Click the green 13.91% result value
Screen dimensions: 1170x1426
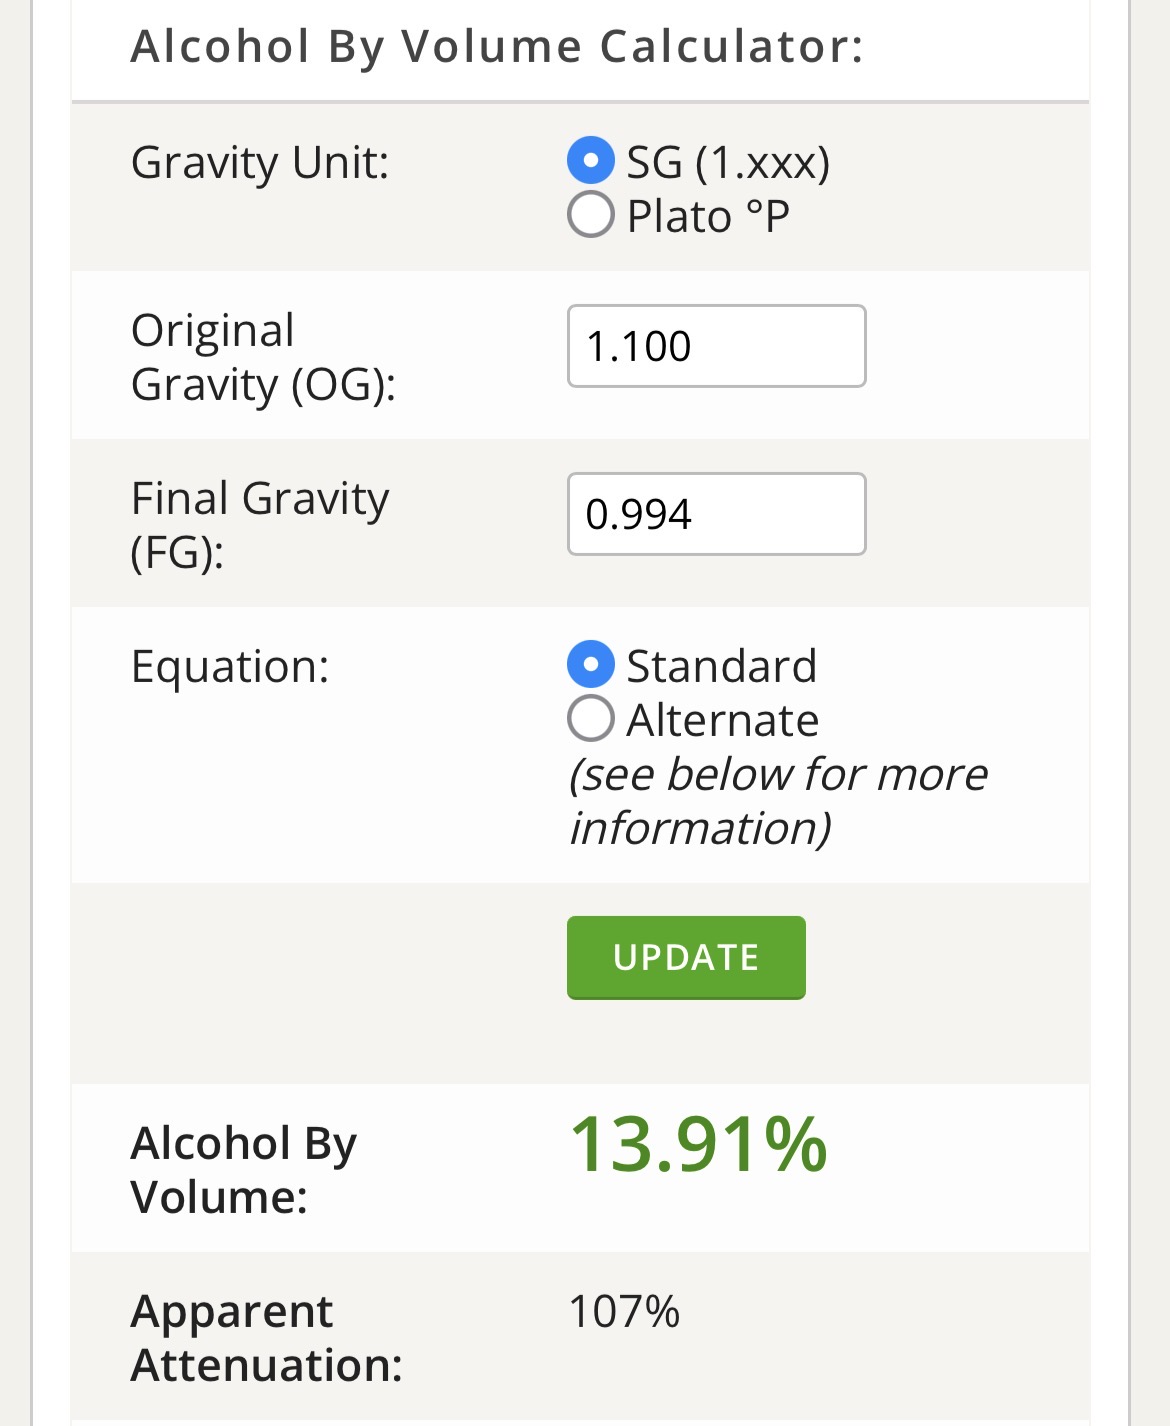point(698,1144)
